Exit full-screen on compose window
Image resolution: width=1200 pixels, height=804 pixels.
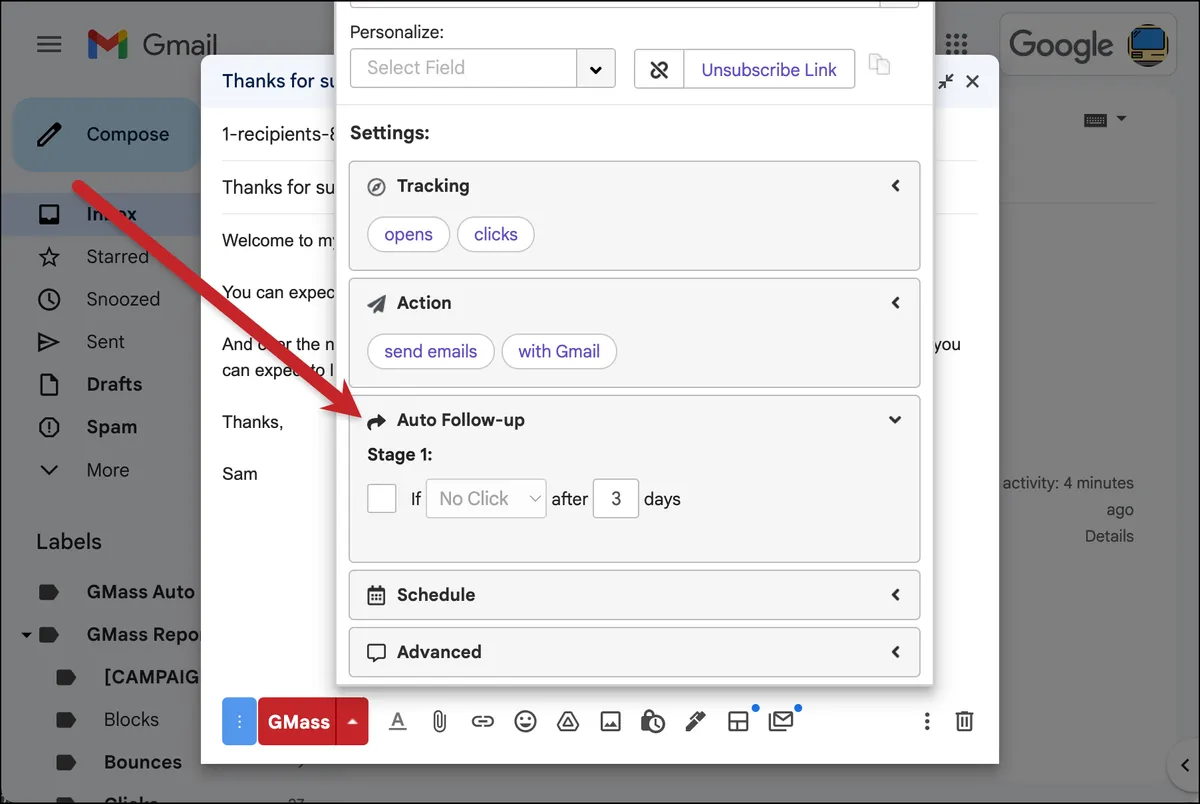pyautogui.click(x=945, y=82)
